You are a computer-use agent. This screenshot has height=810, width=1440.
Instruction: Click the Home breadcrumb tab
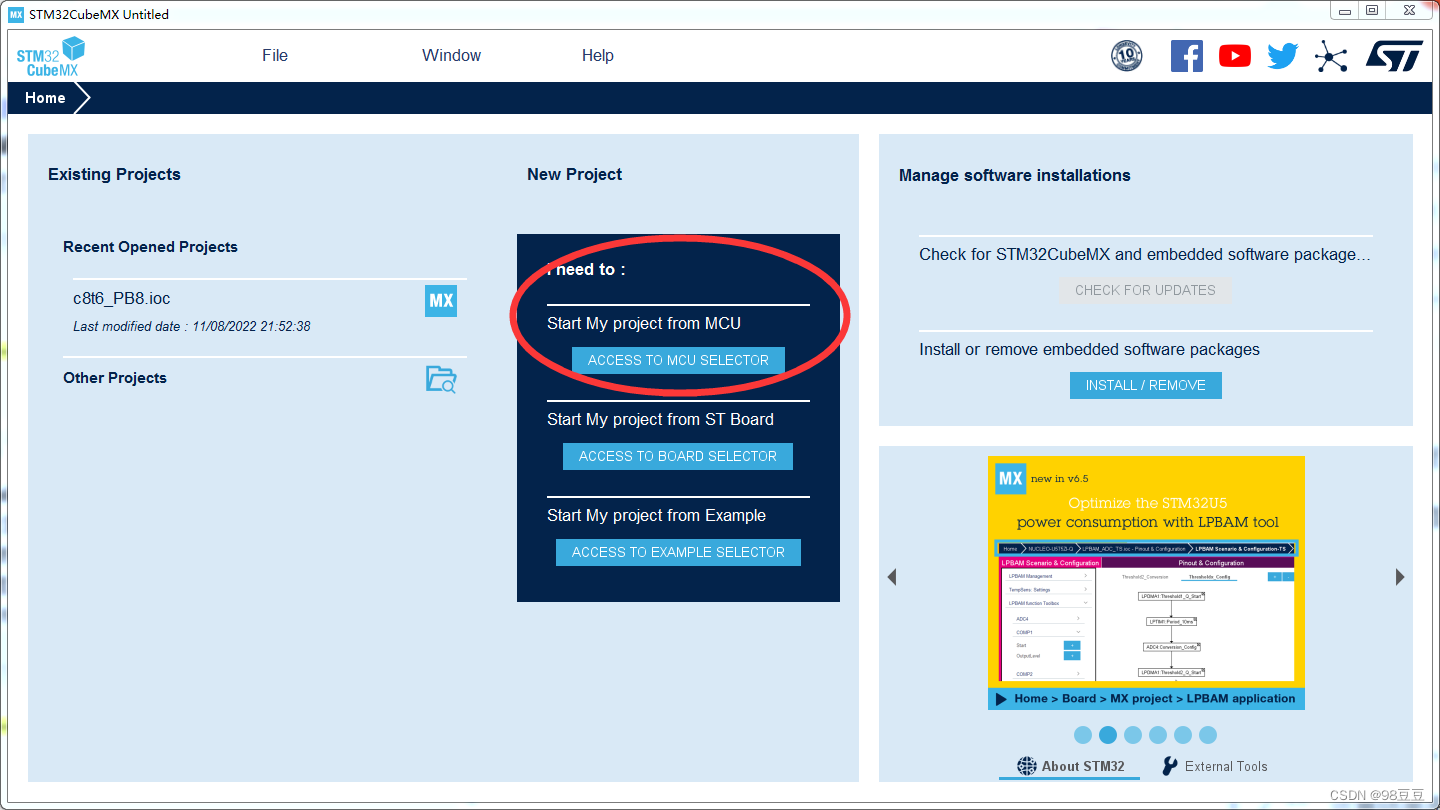pos(46,98)
